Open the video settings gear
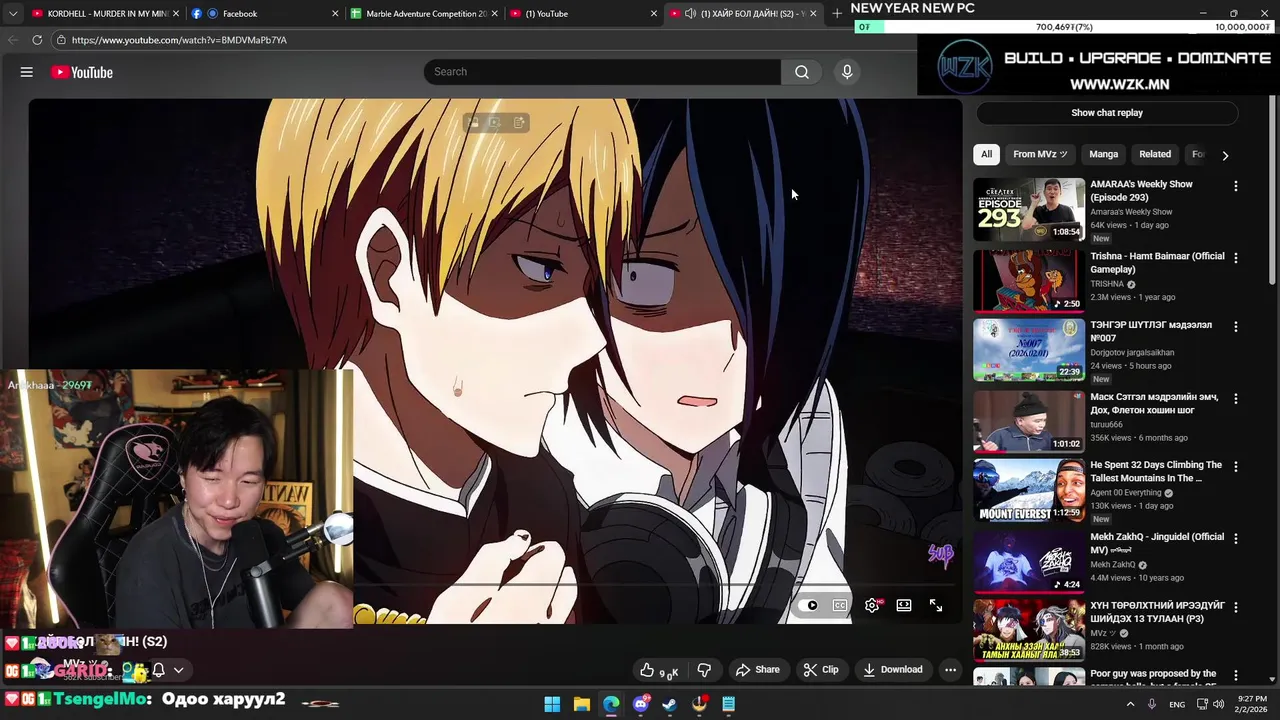Image resolution: width=1280 pixels, height=720 pixels. tap(872, 605)
